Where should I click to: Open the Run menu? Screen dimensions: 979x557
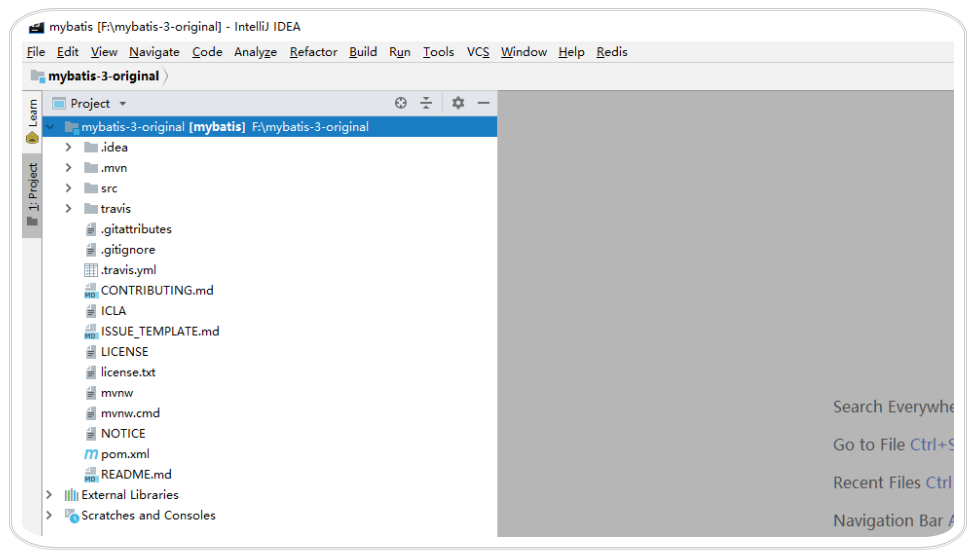(x=400, y=52)
